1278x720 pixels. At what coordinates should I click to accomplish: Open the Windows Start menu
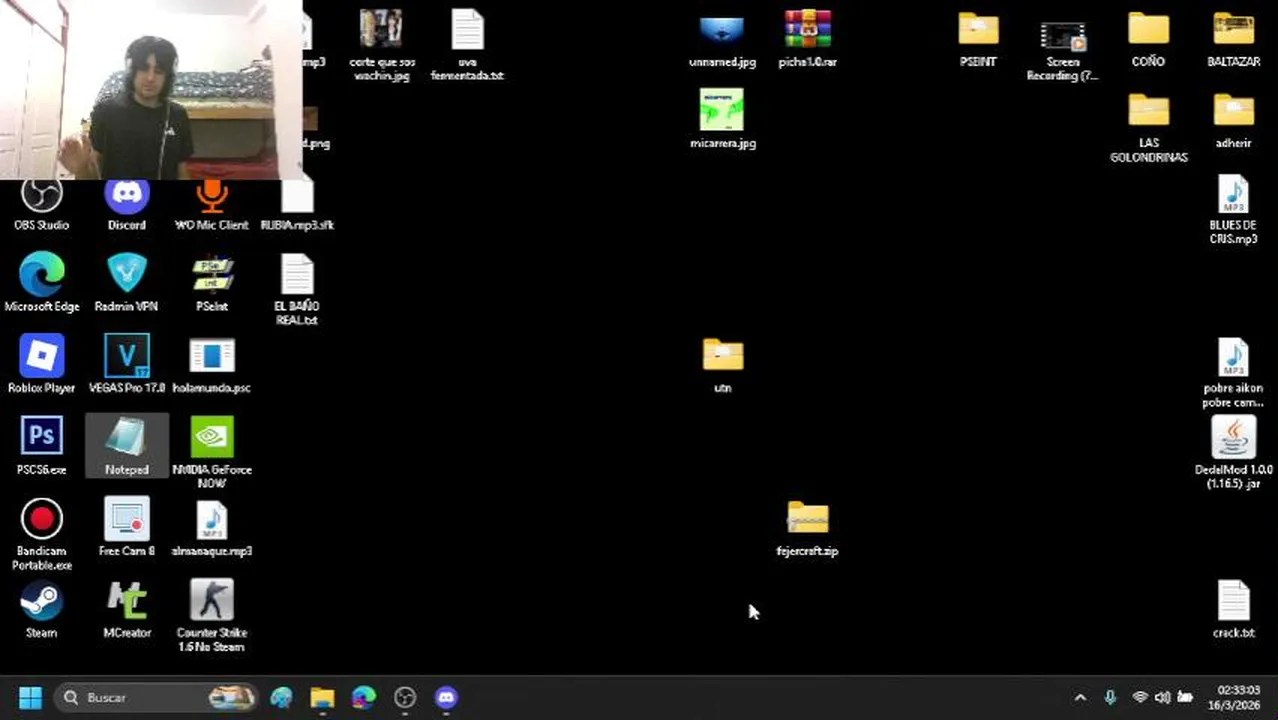coord(30,697)
